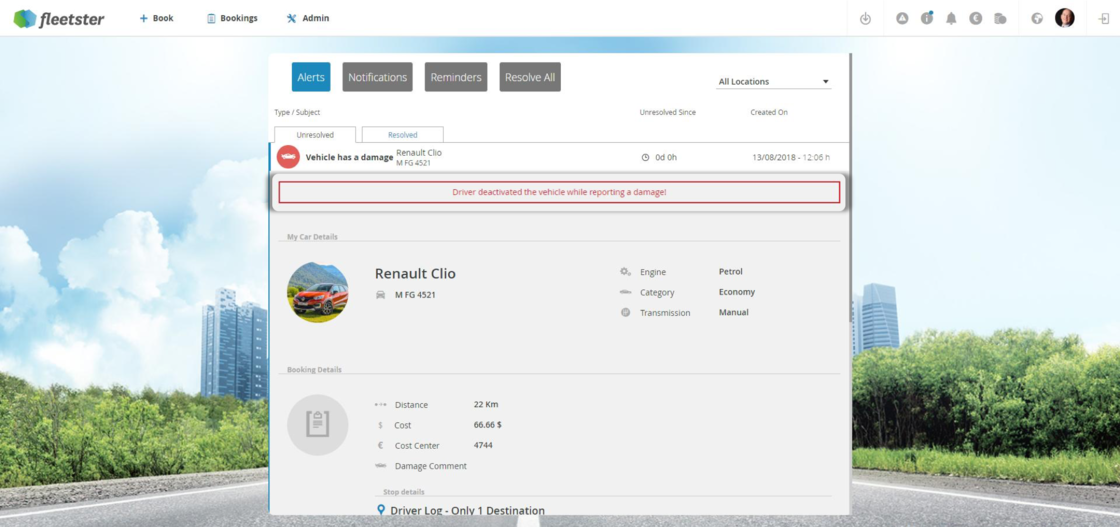Open the user profile avatar

pyautogui.click(x=1064, y=18)
